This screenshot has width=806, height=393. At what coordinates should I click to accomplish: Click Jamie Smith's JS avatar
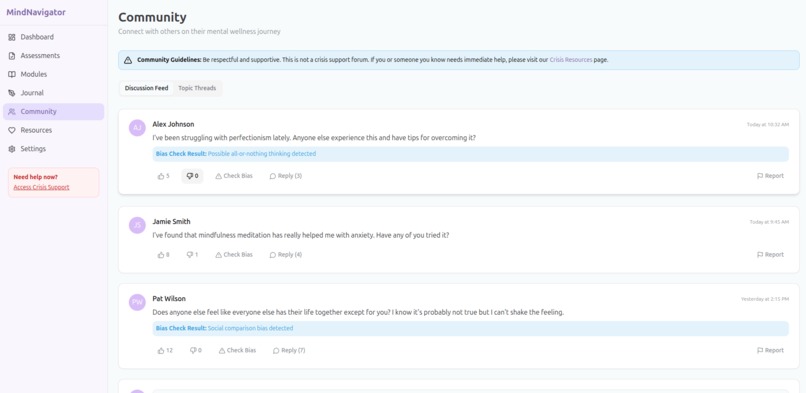click(137, 225)
